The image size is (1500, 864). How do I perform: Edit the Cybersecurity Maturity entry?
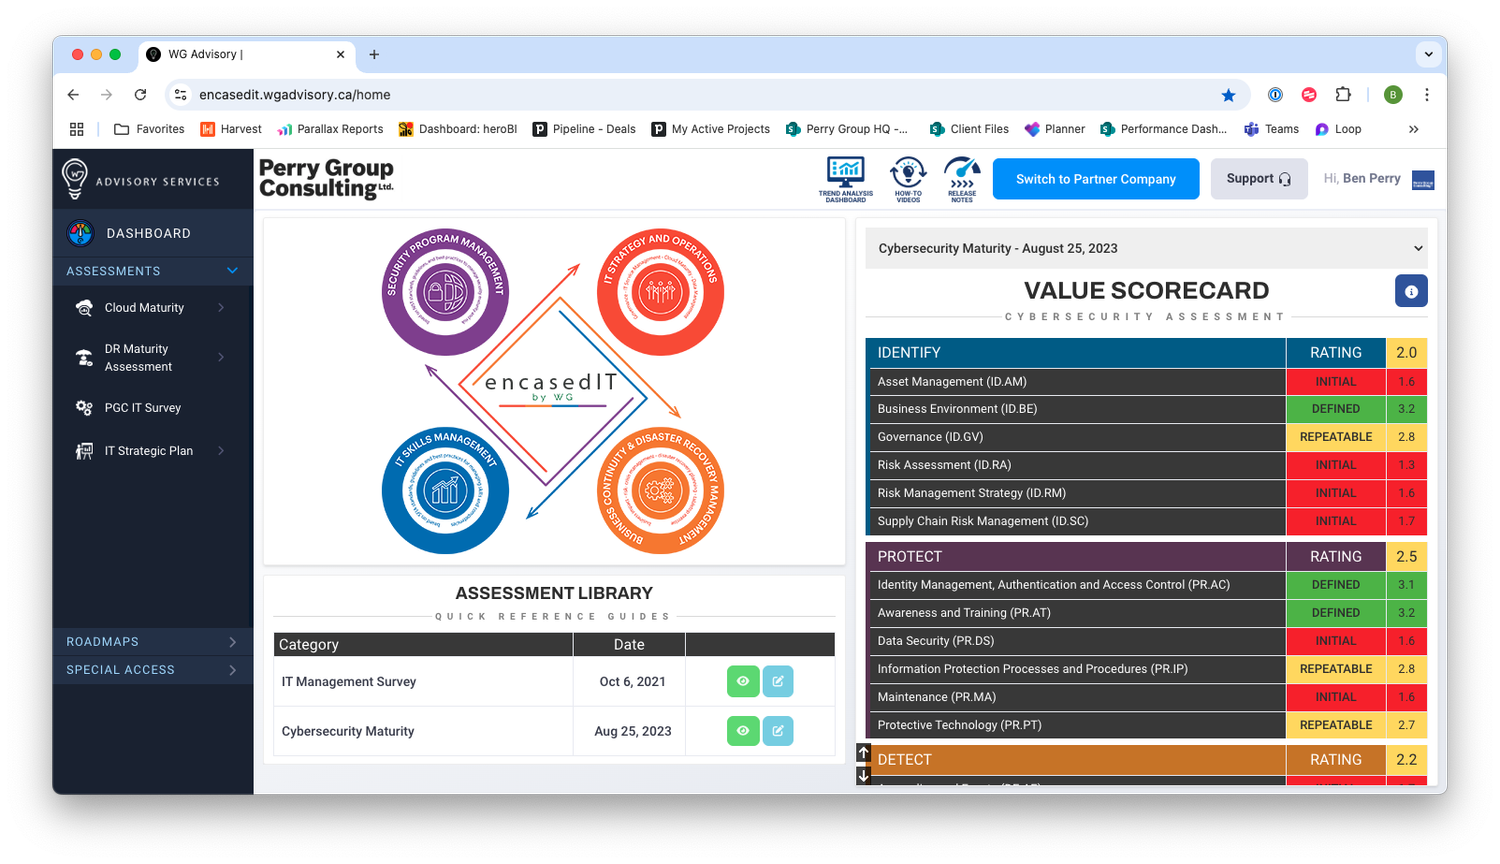778,731
